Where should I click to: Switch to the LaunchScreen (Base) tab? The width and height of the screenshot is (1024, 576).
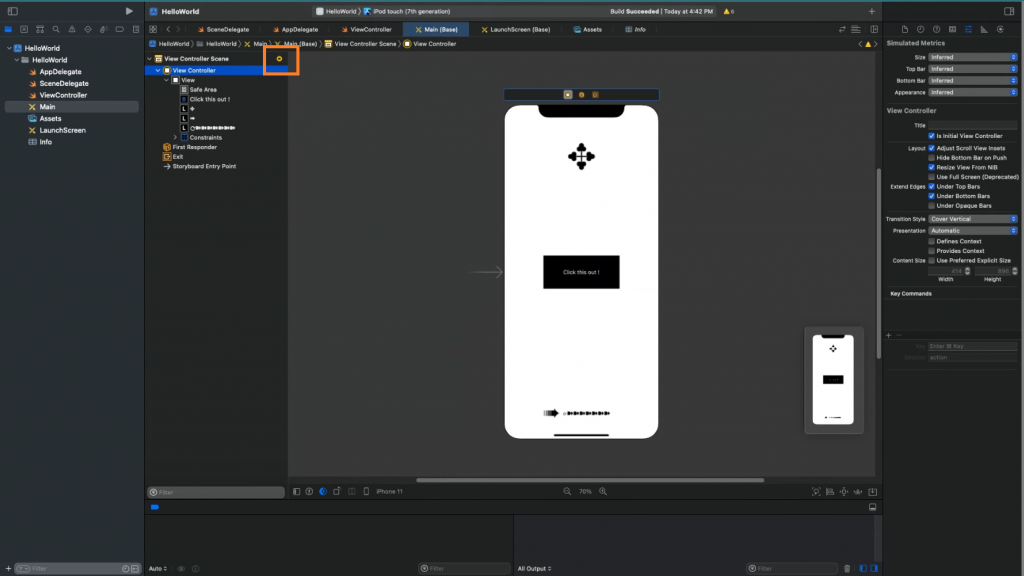[x=516, y=30]
